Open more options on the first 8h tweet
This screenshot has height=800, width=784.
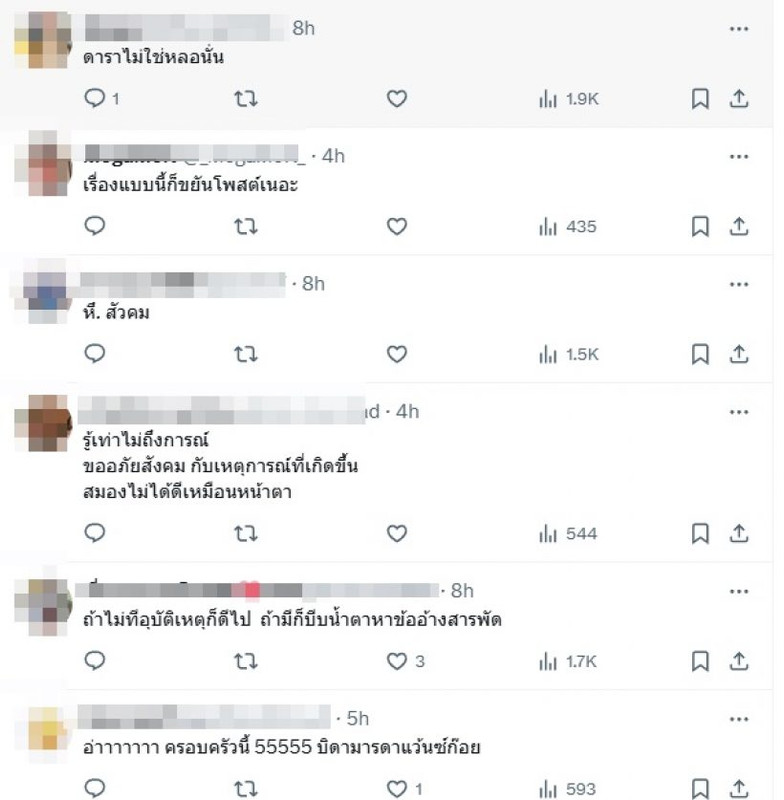coord(739,29)
